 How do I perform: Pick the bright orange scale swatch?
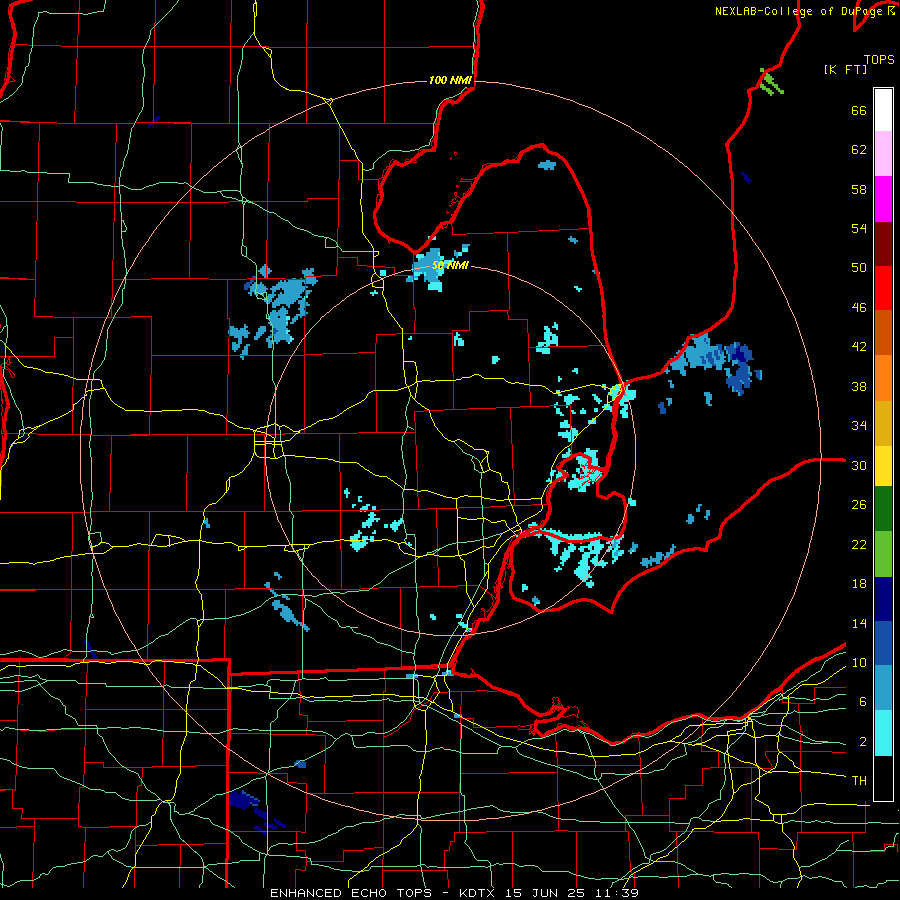(x=883, y=378)
